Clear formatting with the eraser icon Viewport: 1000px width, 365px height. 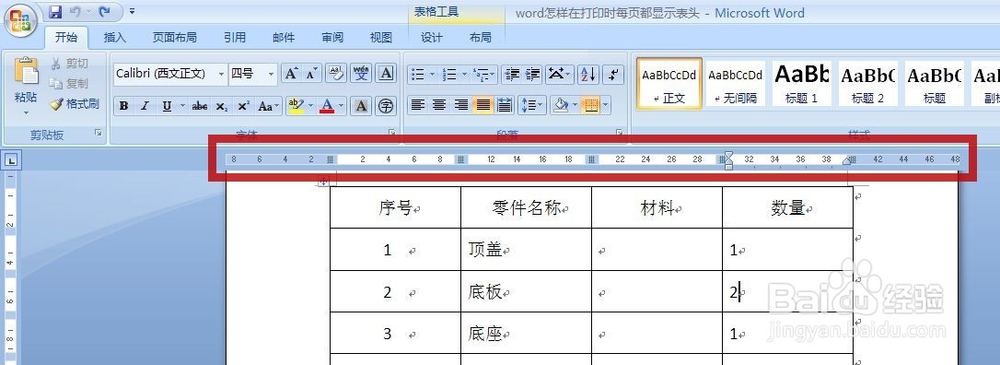[x=335, y=74]
